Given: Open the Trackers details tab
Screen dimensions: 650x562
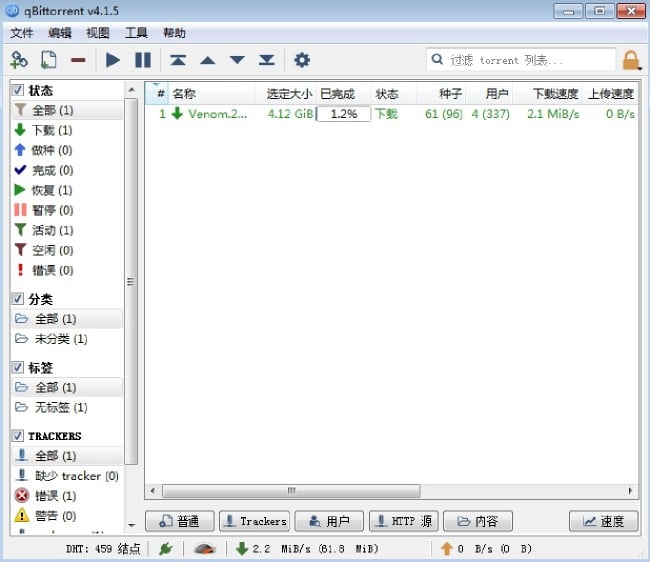Looking at the screenshot, I should pos(255,521).
